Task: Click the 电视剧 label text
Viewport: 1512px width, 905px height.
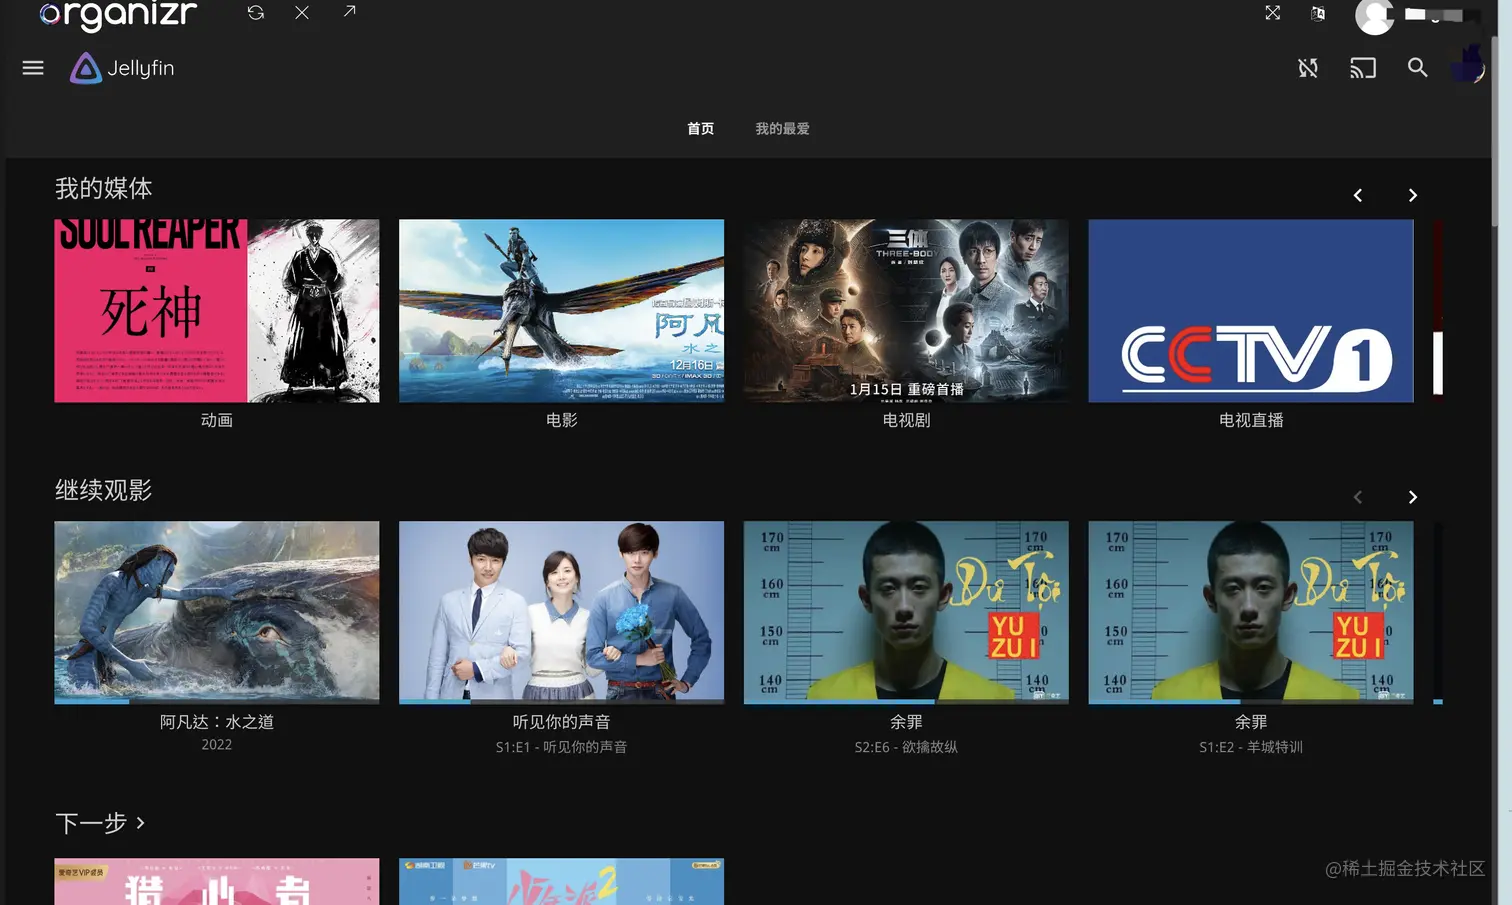Action: (906, 420)
